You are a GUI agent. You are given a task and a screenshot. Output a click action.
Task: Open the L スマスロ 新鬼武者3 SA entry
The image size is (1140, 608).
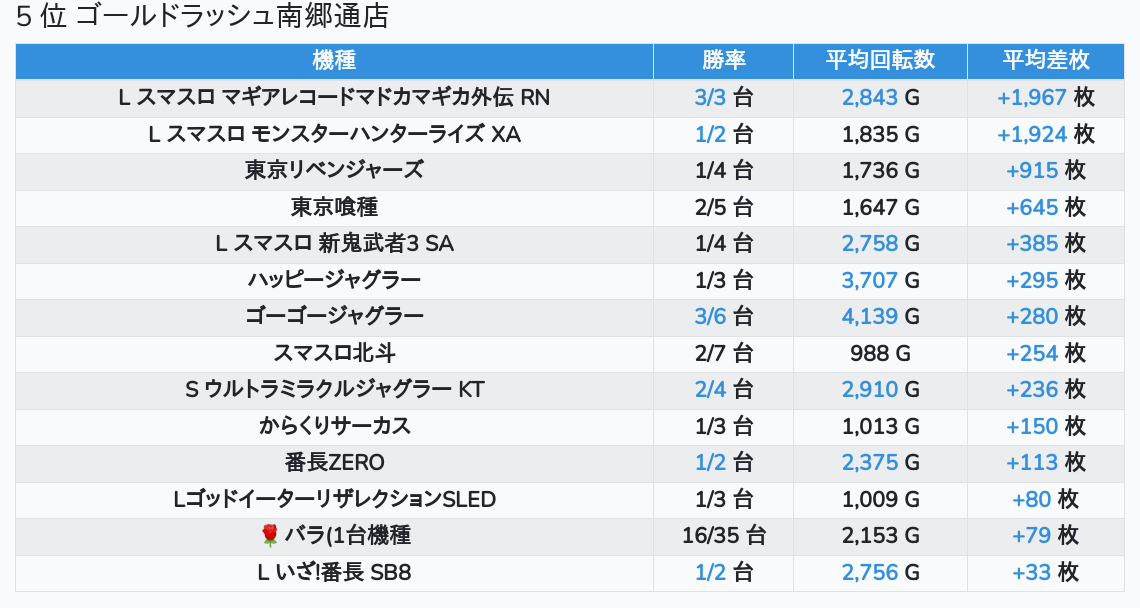pyautogui.click(x=334, y=244)
